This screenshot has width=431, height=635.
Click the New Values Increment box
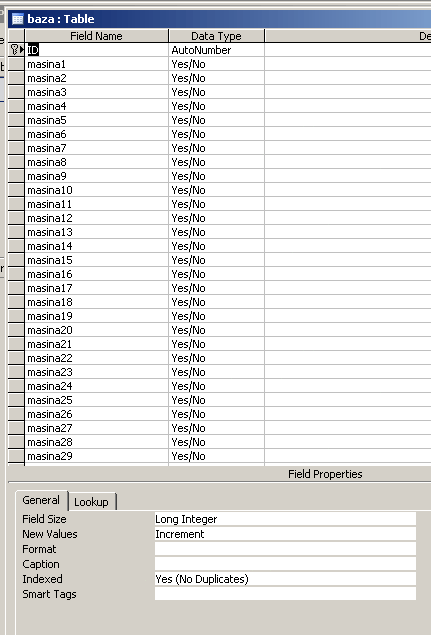tap(285, 534)
